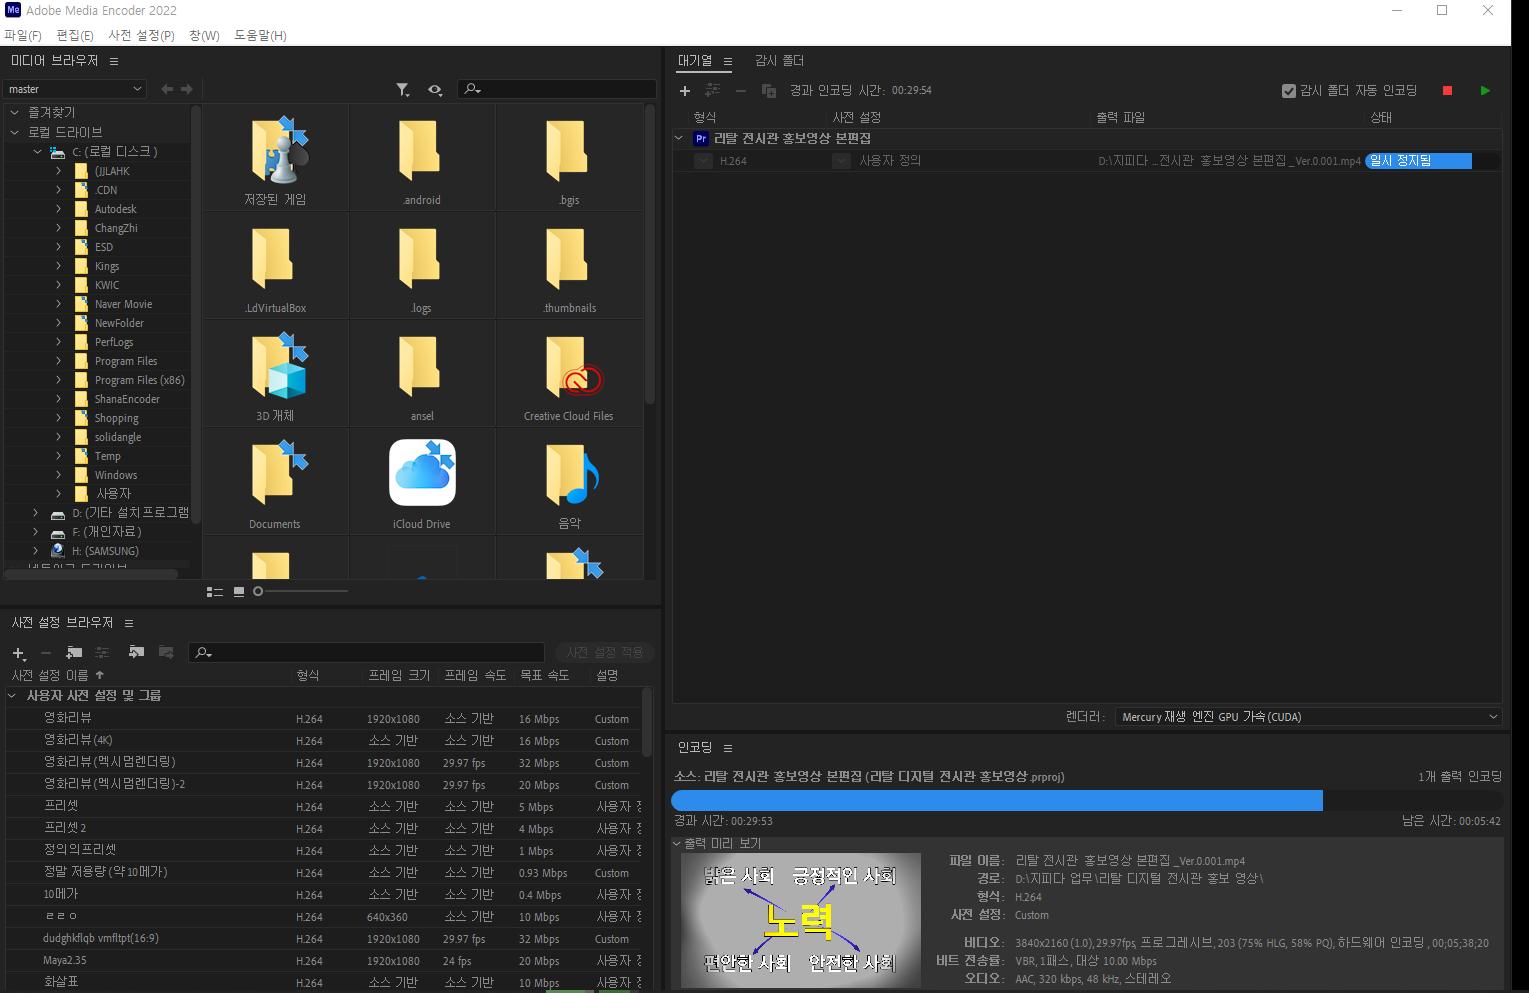Collapse the 리탈 전시관 홍보영상 queue item

click(x=679, y=138)
